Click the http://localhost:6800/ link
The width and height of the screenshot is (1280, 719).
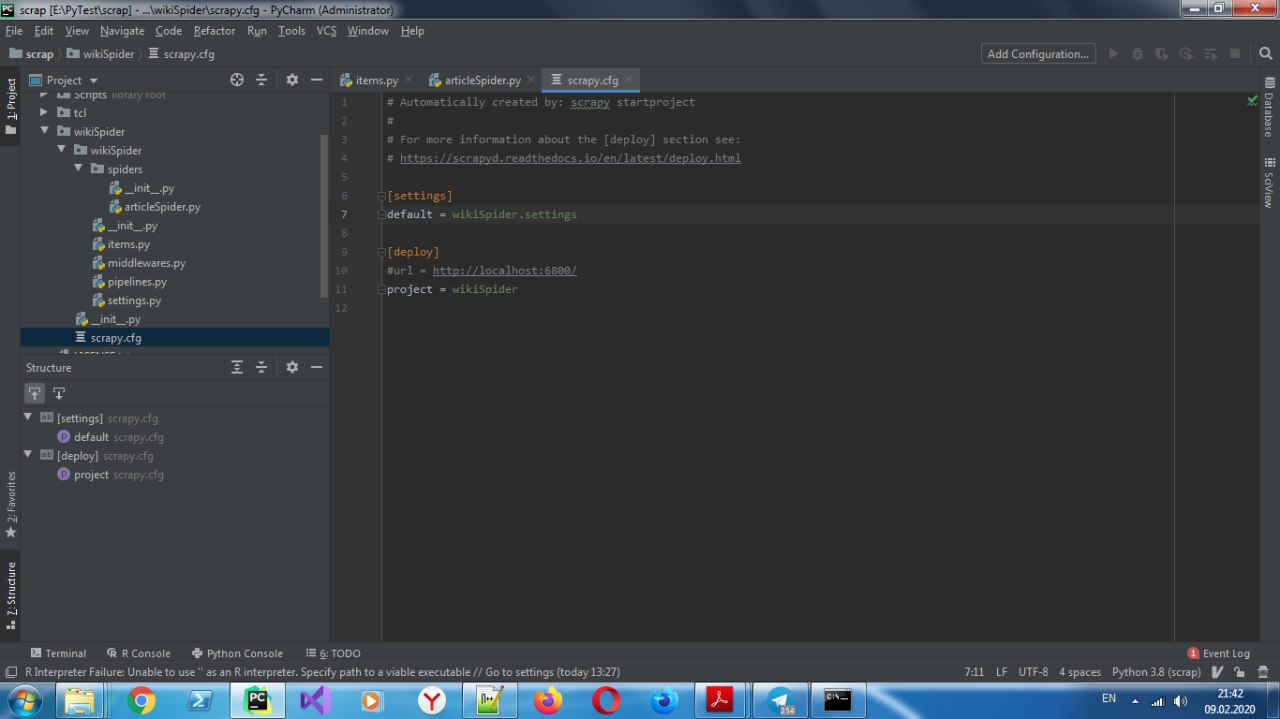[x=505, y=271]
